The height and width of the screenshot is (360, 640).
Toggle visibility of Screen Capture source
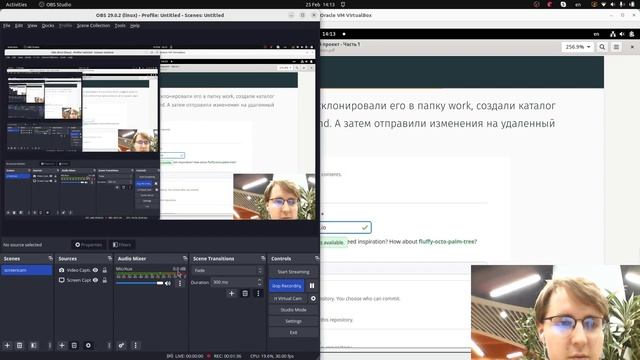[95, 280]
